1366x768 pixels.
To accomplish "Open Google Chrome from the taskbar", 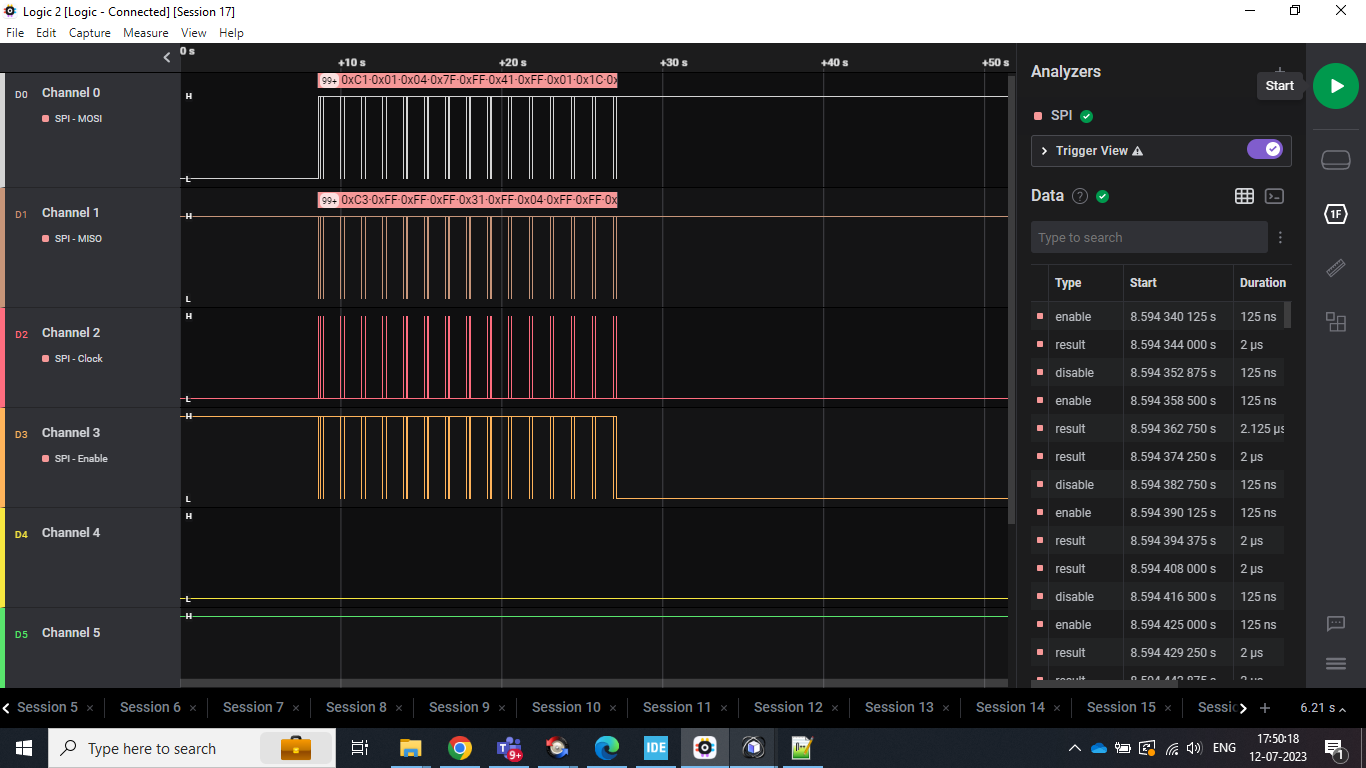I will click(459, 748).
